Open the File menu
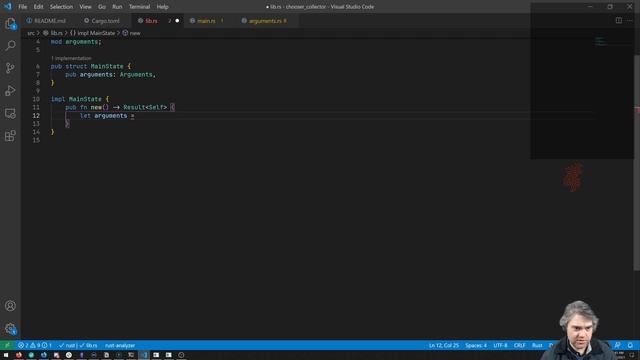Viewport: 640px width, 360px height. click(x=22, y=7)
